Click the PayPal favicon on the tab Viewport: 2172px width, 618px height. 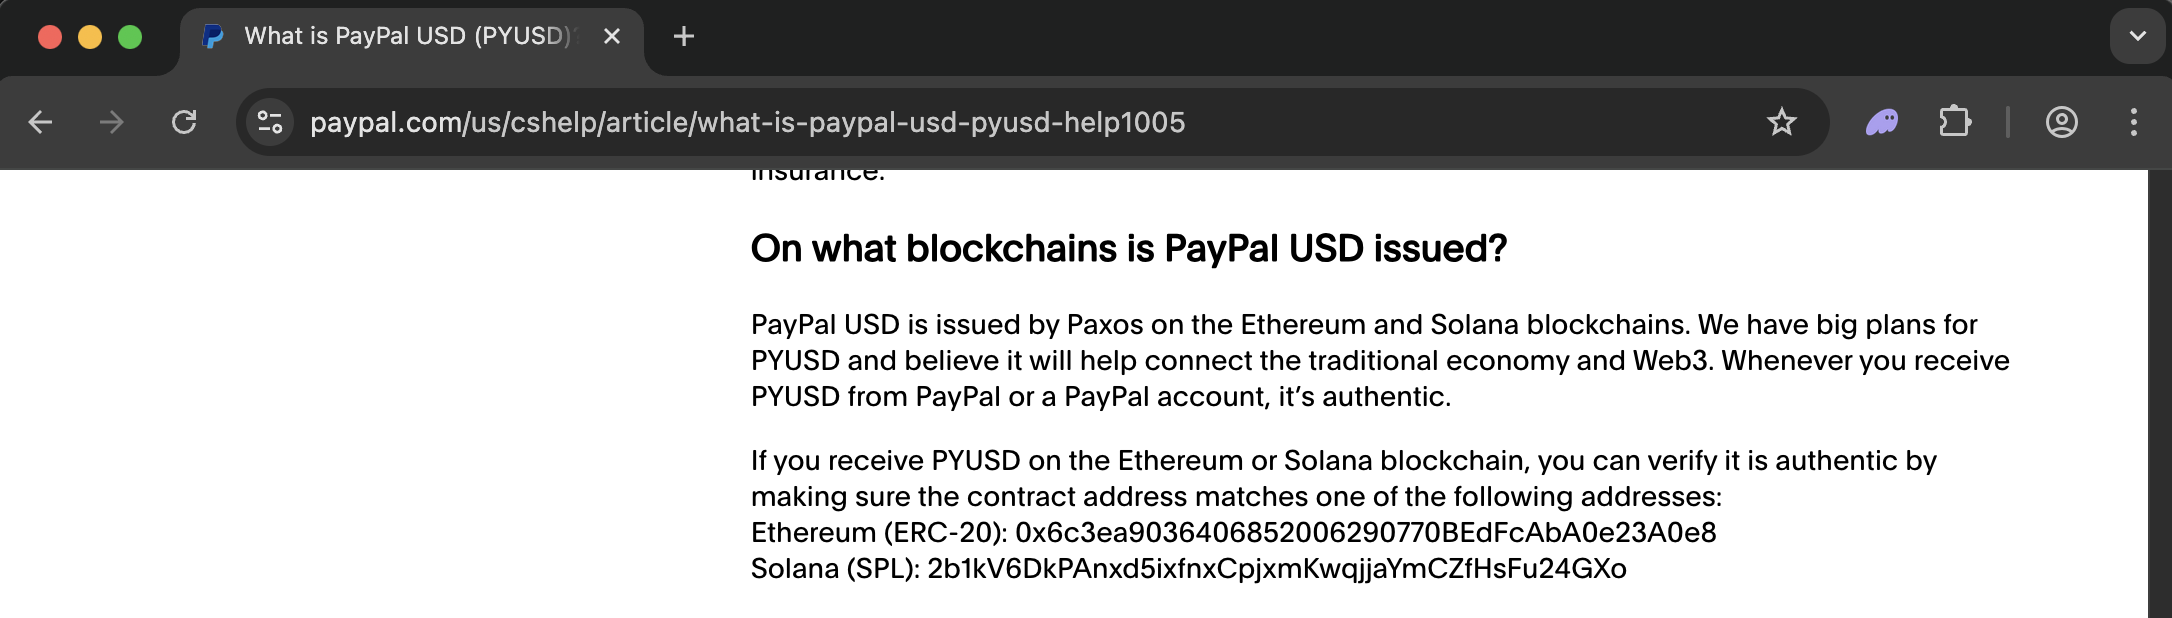pos(213,36)
